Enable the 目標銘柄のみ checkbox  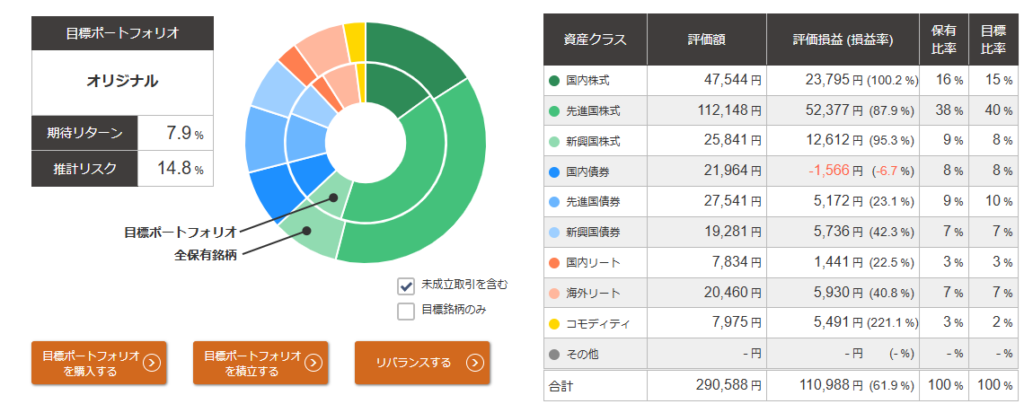click(406, 310)
